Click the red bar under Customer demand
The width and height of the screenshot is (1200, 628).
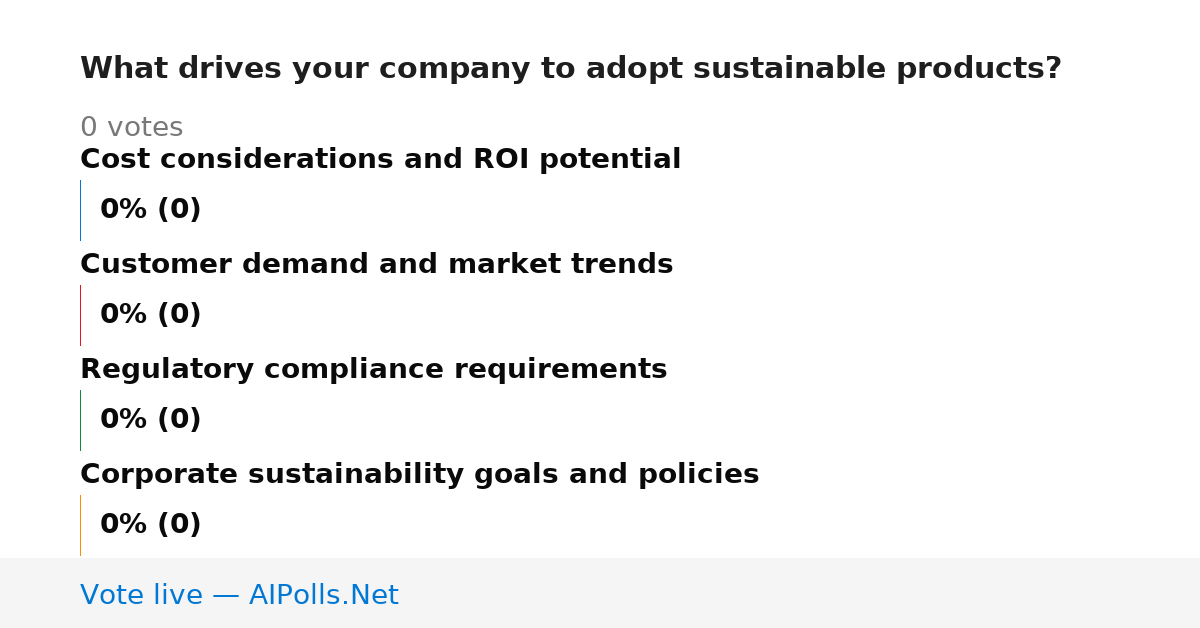[x=80, y=315]
